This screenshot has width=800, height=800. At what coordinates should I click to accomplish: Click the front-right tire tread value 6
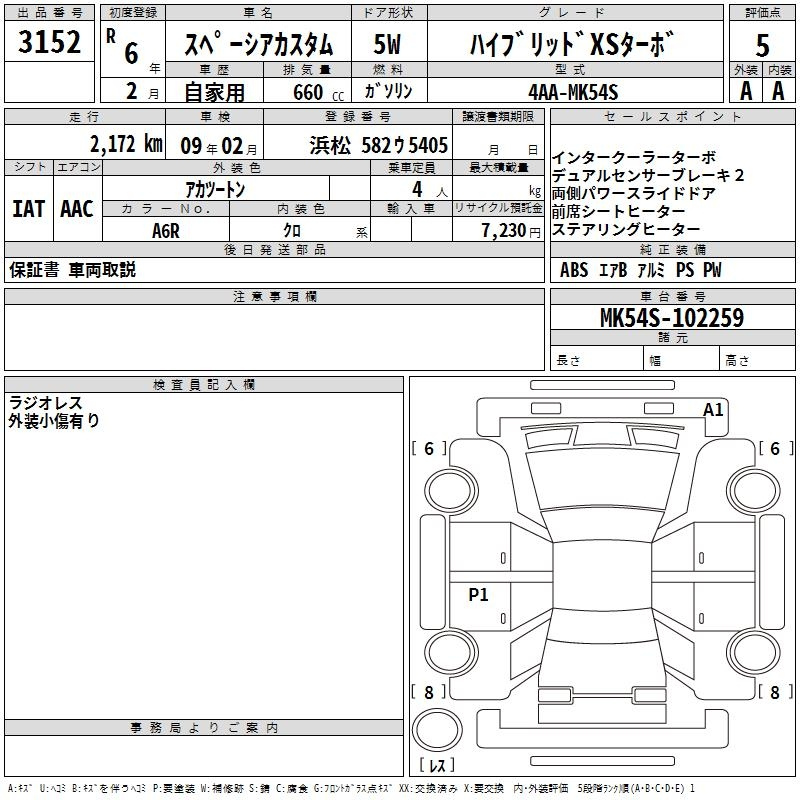[776, 448]
